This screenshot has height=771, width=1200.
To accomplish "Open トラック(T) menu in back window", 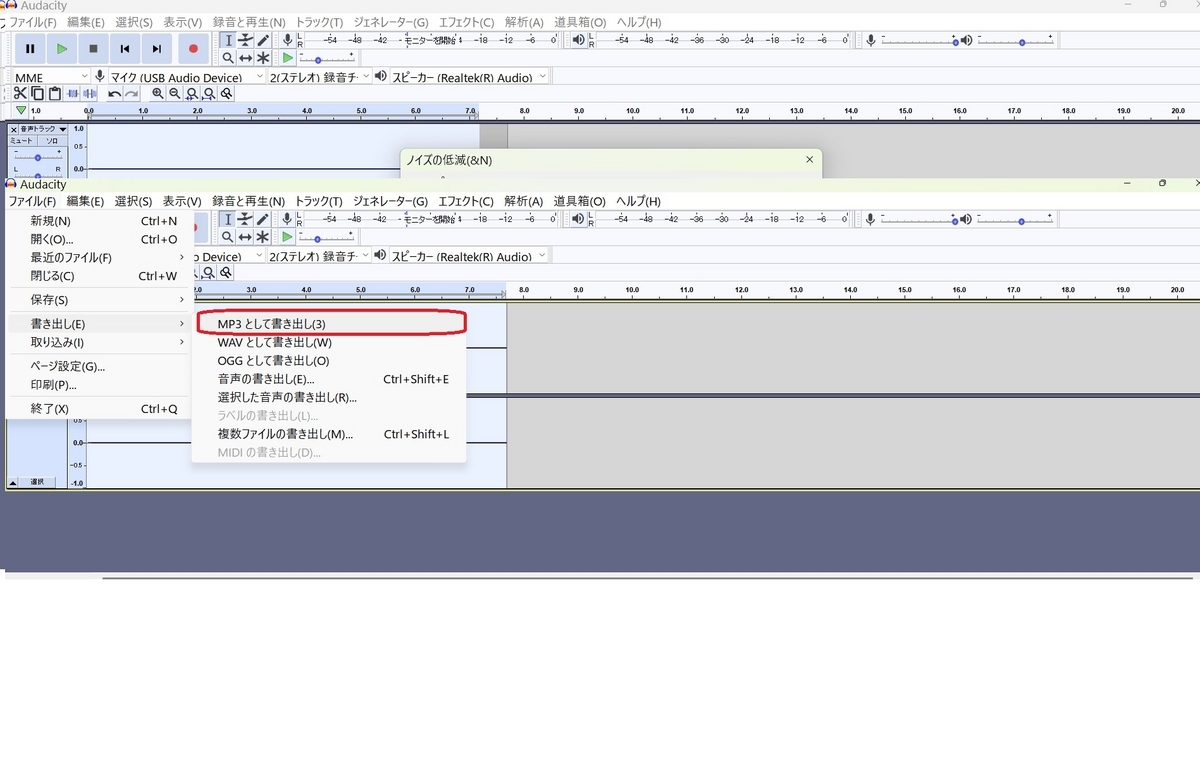I will click(x=319, y=22).
